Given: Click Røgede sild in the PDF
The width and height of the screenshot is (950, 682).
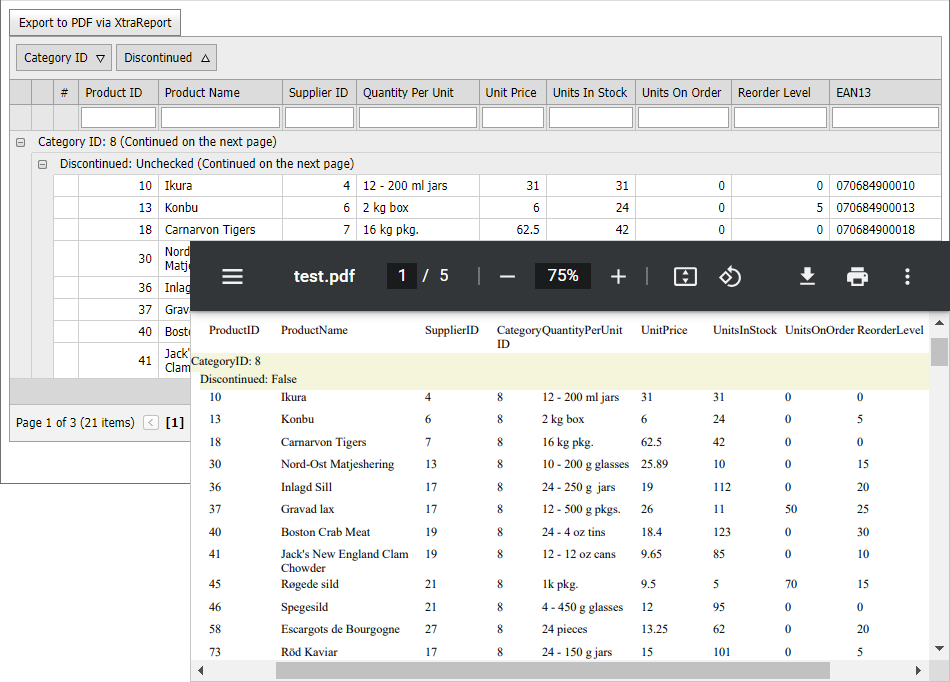Looking at the screenshot, I should point(310,584).
